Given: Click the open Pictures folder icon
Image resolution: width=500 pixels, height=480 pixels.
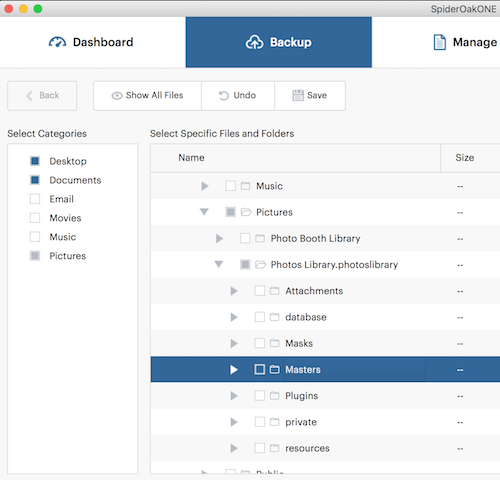Looking at the screenshot, I should [246, 212].
